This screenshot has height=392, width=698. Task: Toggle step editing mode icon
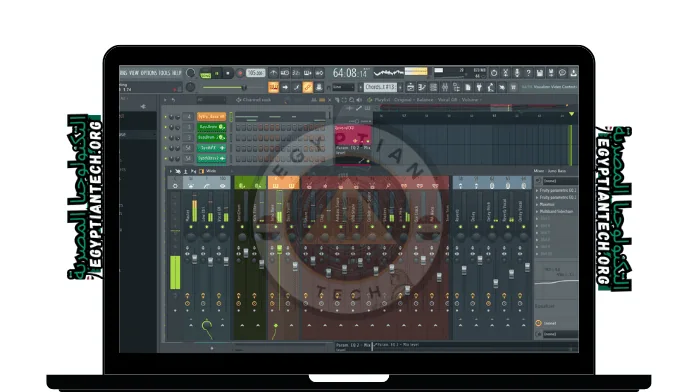(296, 87)
